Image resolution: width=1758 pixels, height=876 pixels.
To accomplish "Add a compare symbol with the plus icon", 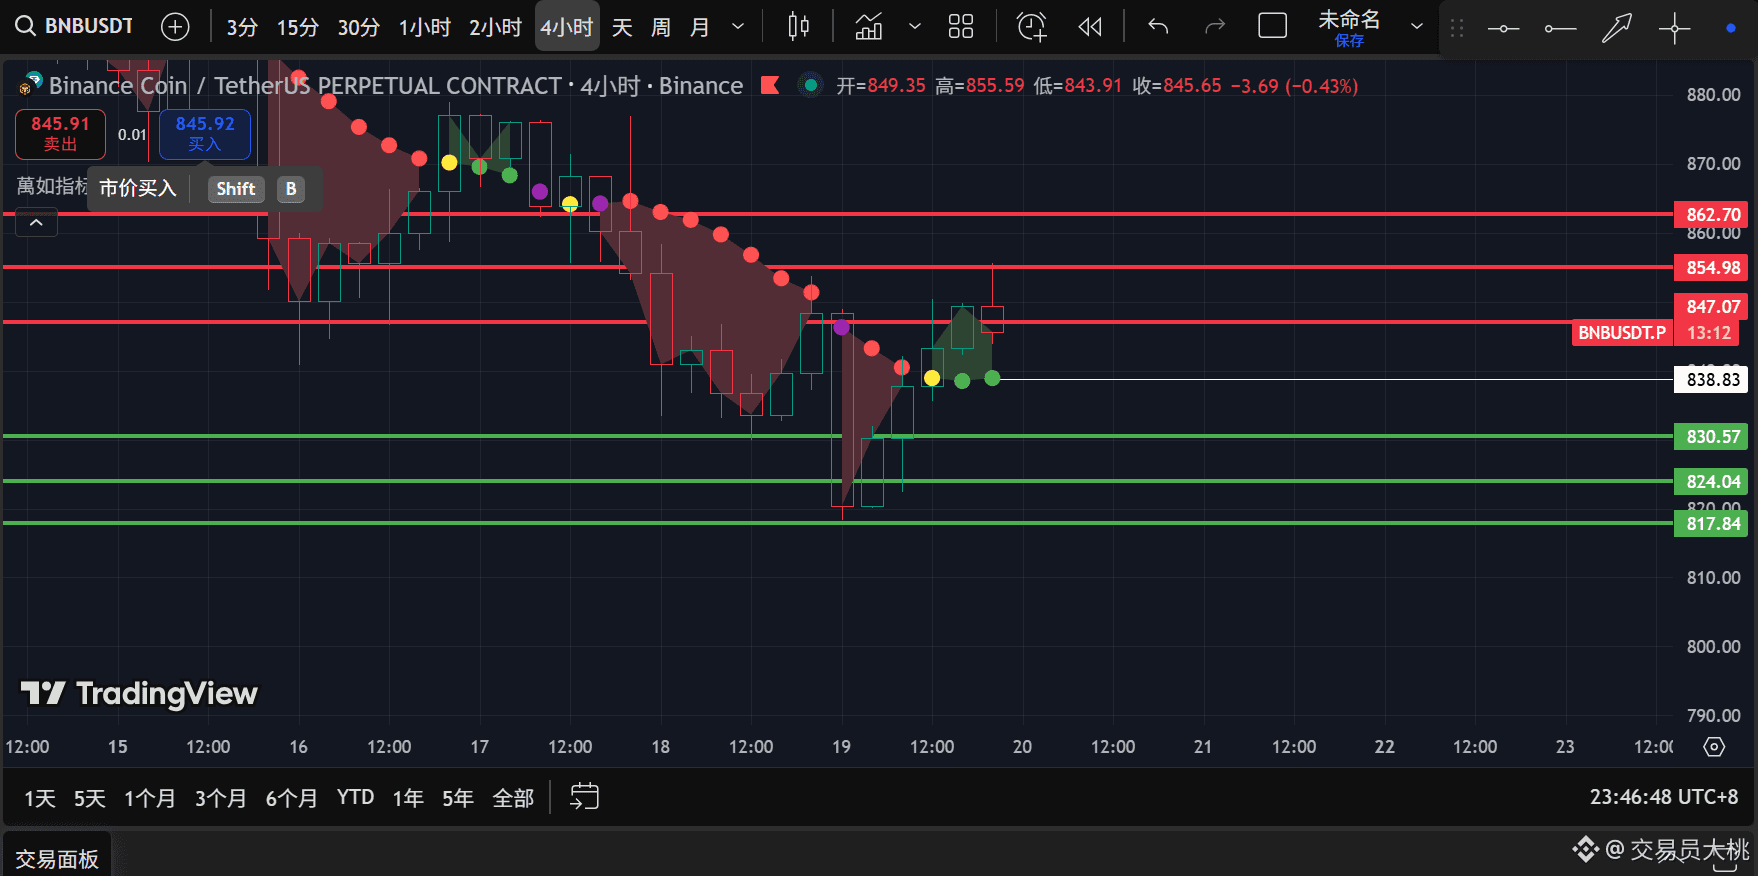I will click(175, 27).
